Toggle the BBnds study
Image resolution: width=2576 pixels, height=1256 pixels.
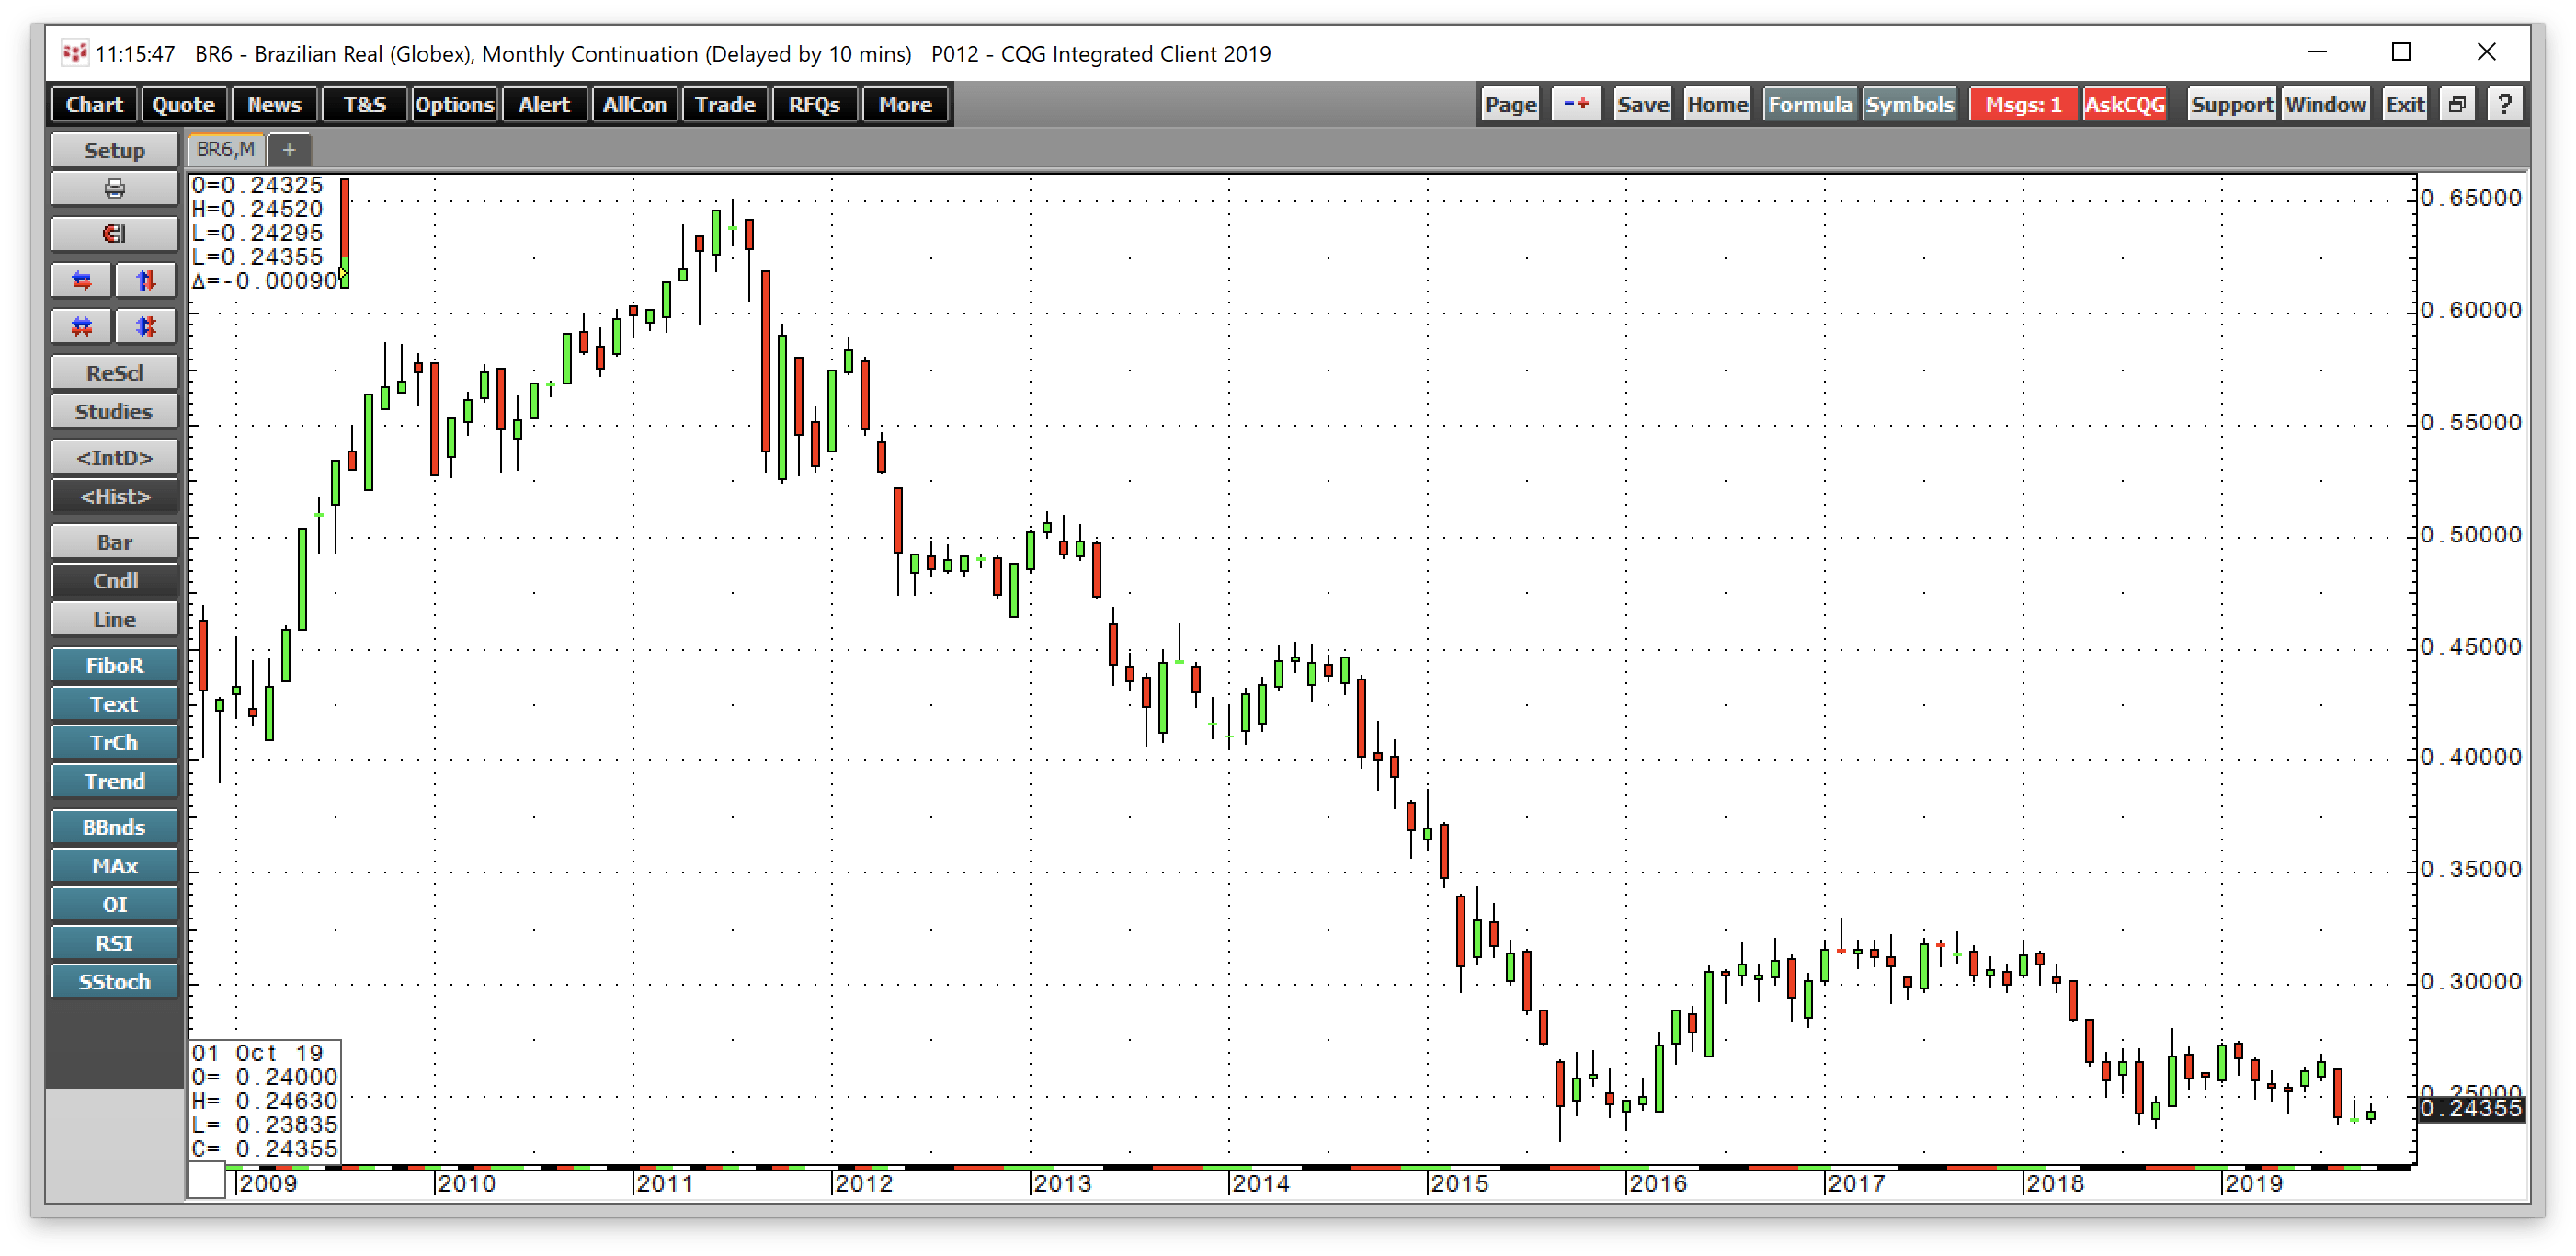[x=114, y=828]
